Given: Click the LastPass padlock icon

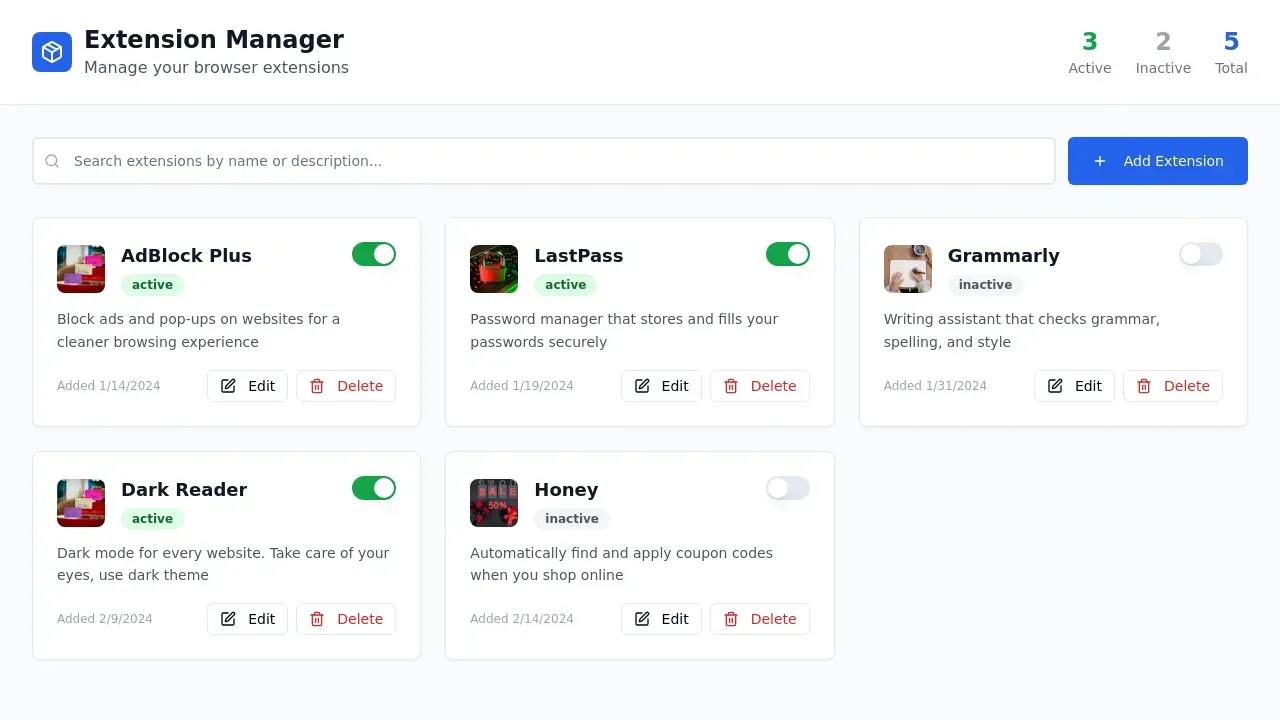Looking at the screenshot, I should [494, 268].
